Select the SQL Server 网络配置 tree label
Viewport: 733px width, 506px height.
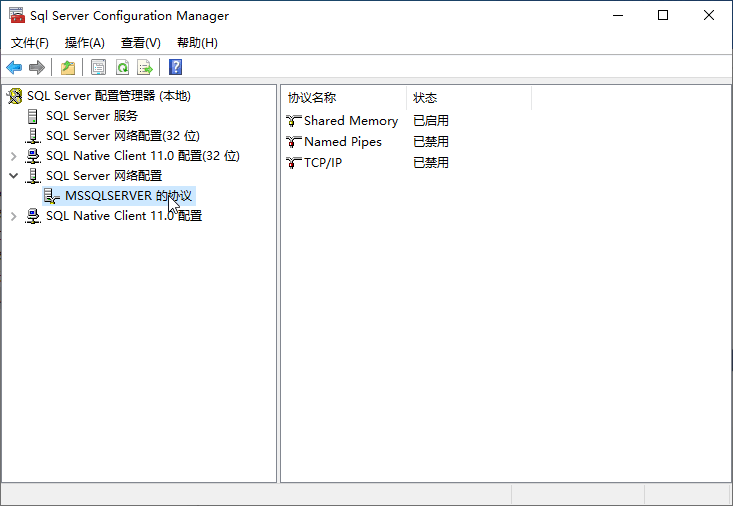[104, 176]
